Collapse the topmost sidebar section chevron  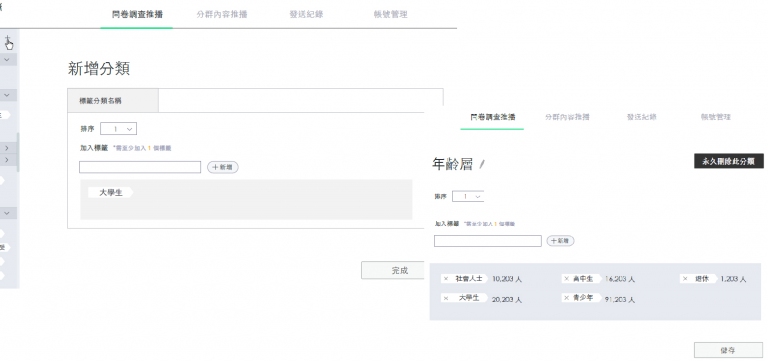coord(7,60)
